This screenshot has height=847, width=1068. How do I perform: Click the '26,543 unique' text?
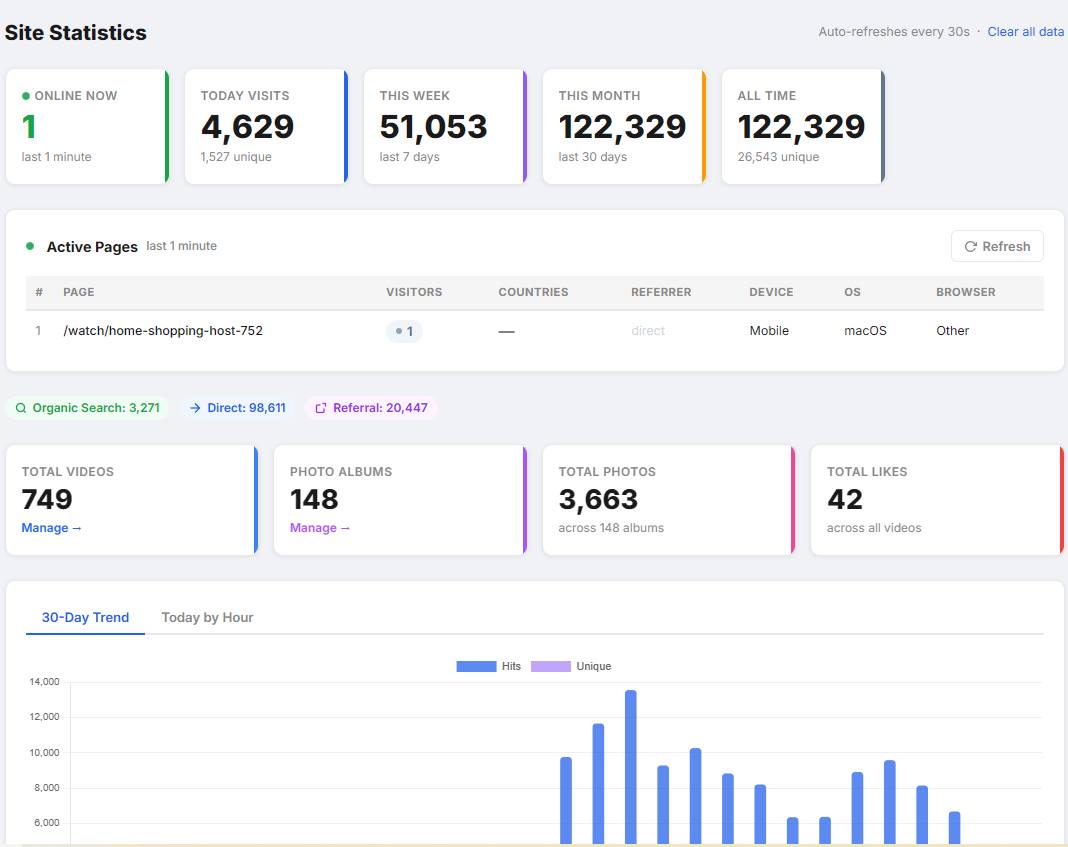coord(778,157)
